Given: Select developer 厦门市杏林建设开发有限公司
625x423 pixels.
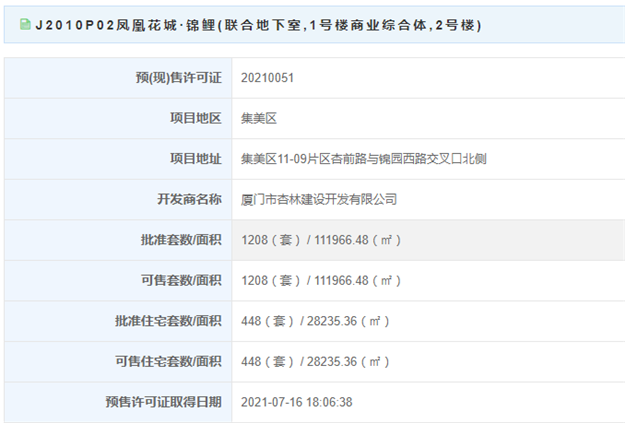Looking at the screenshot, I should pos(319,199).
